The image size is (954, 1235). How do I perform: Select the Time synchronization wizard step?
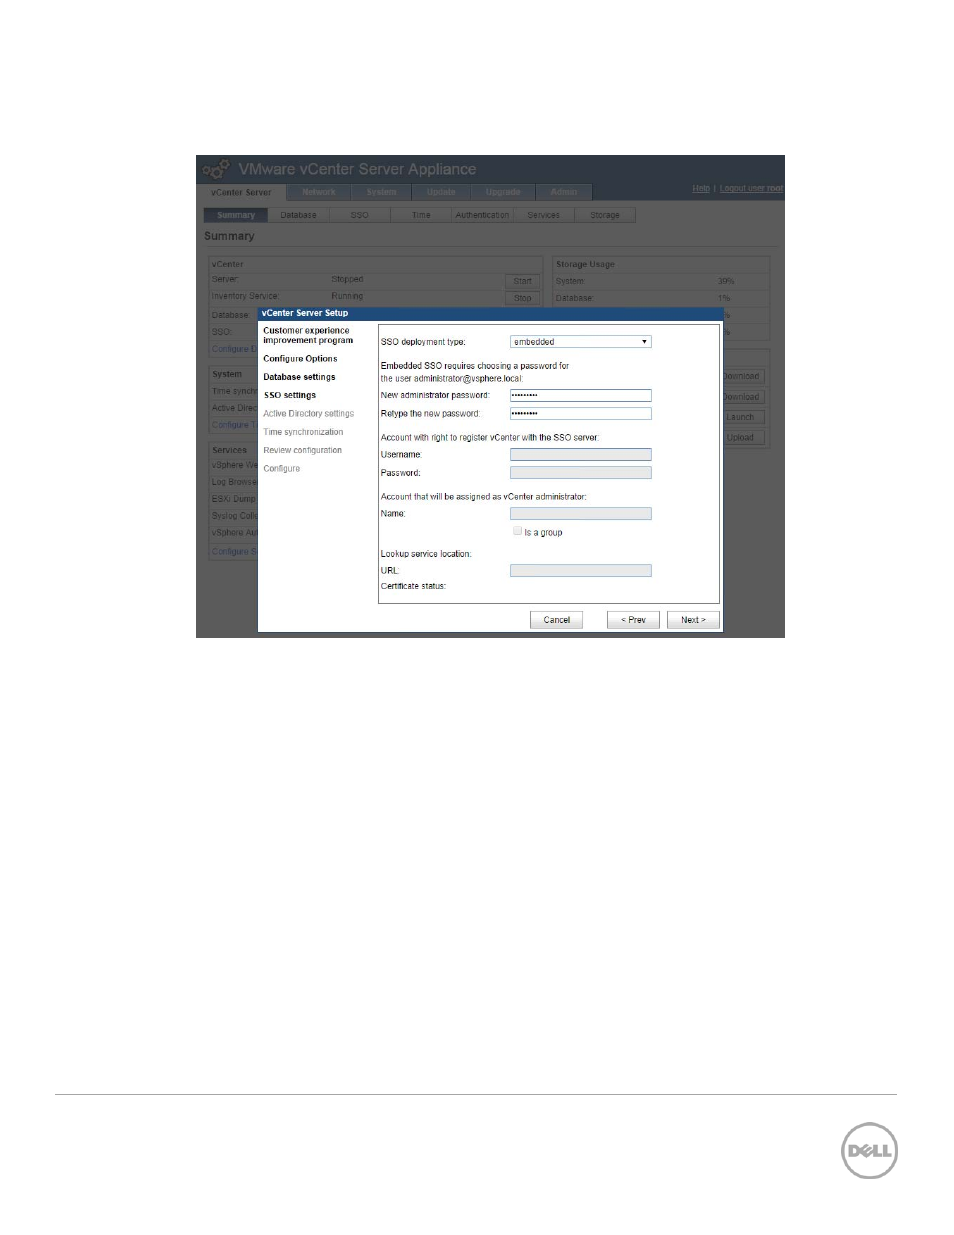click(303, 432)
